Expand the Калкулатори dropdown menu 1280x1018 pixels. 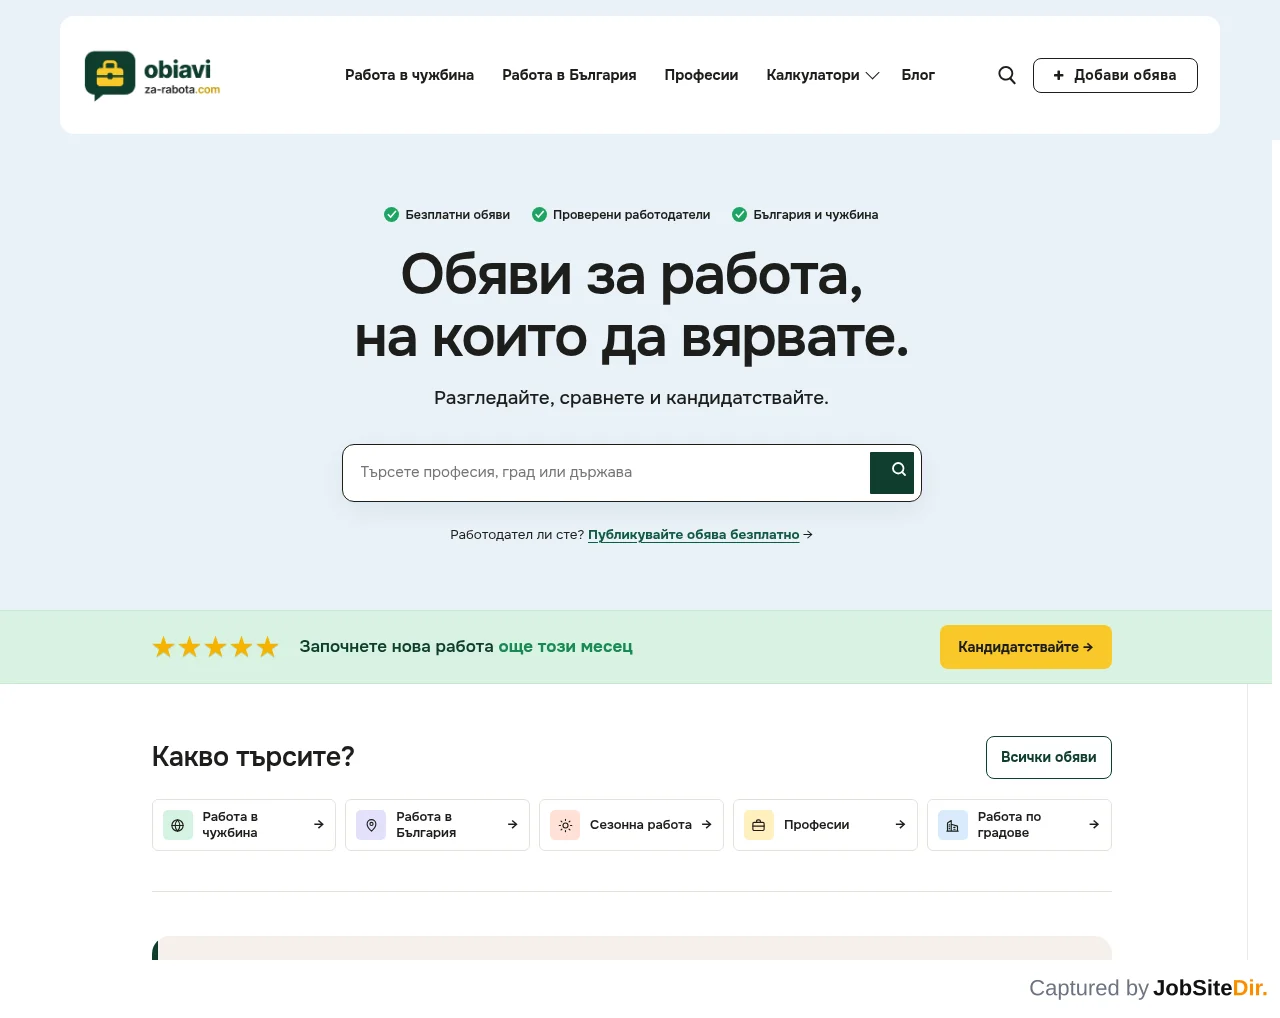pos(823,75)
